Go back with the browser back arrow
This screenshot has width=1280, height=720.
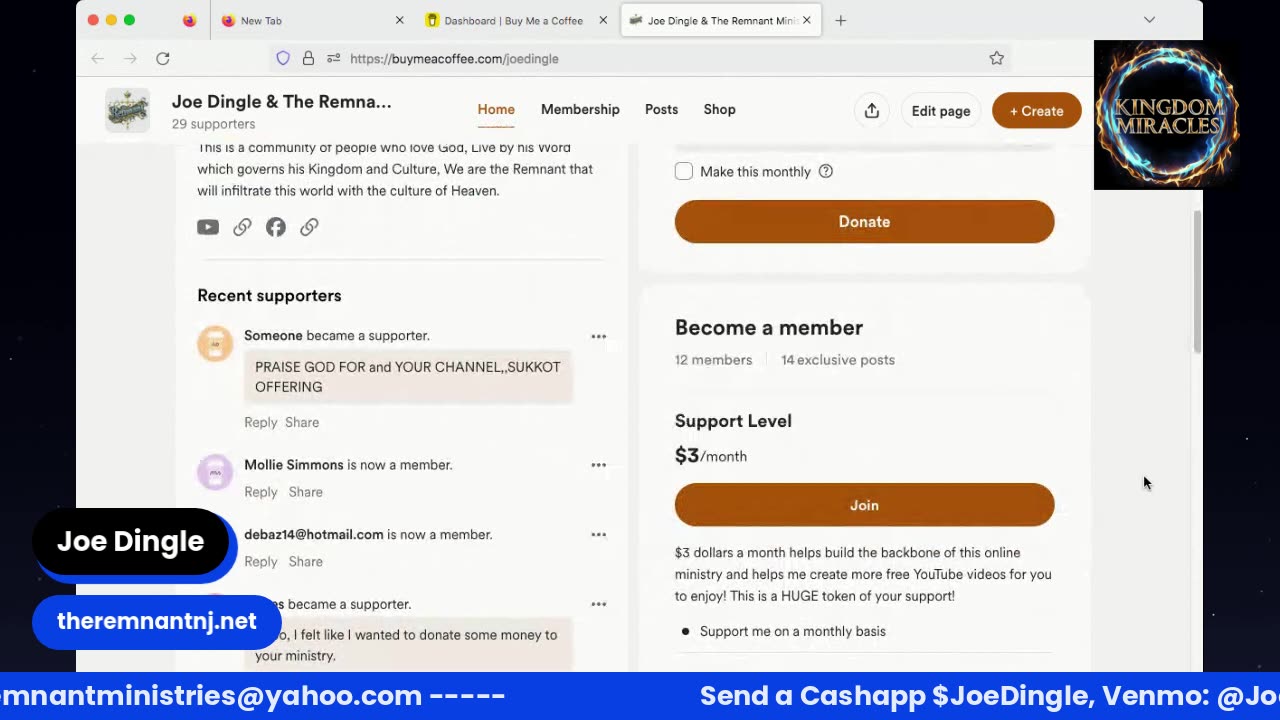(x=98, y=59)
